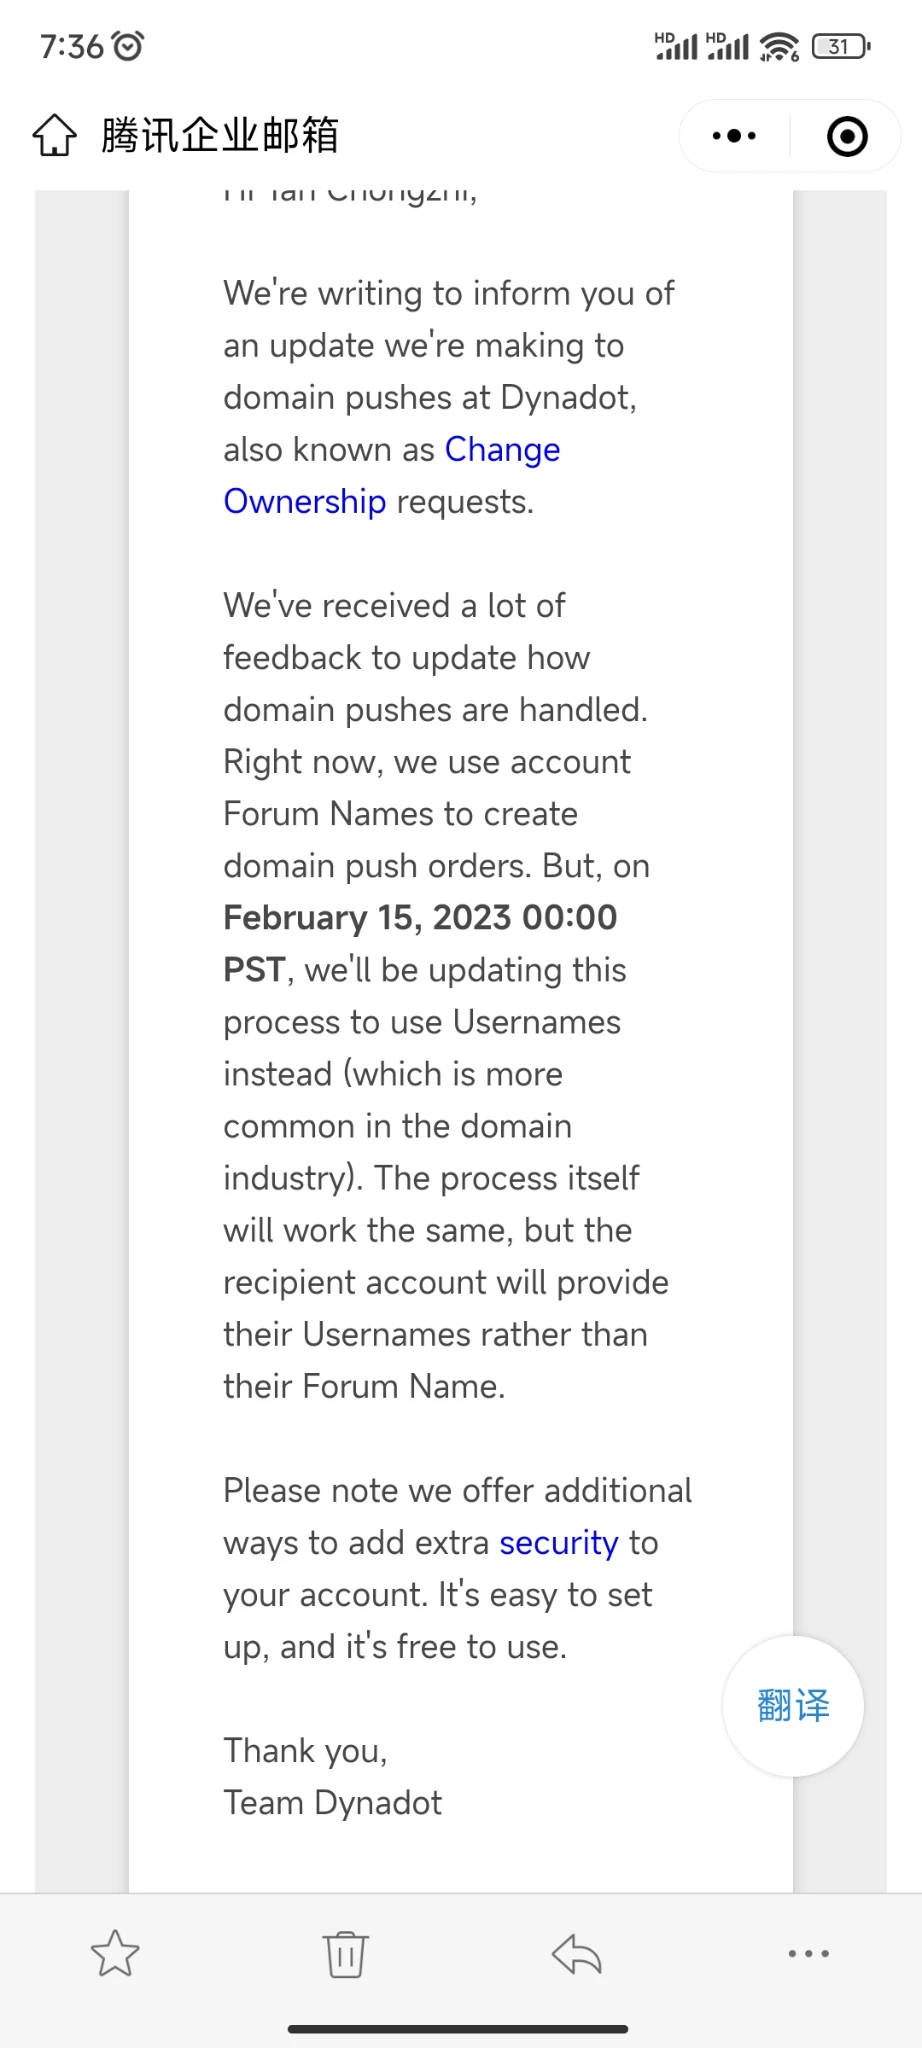Tap the first HD signal strength icon
922x2048 pixels.
[x=676, y=46]
